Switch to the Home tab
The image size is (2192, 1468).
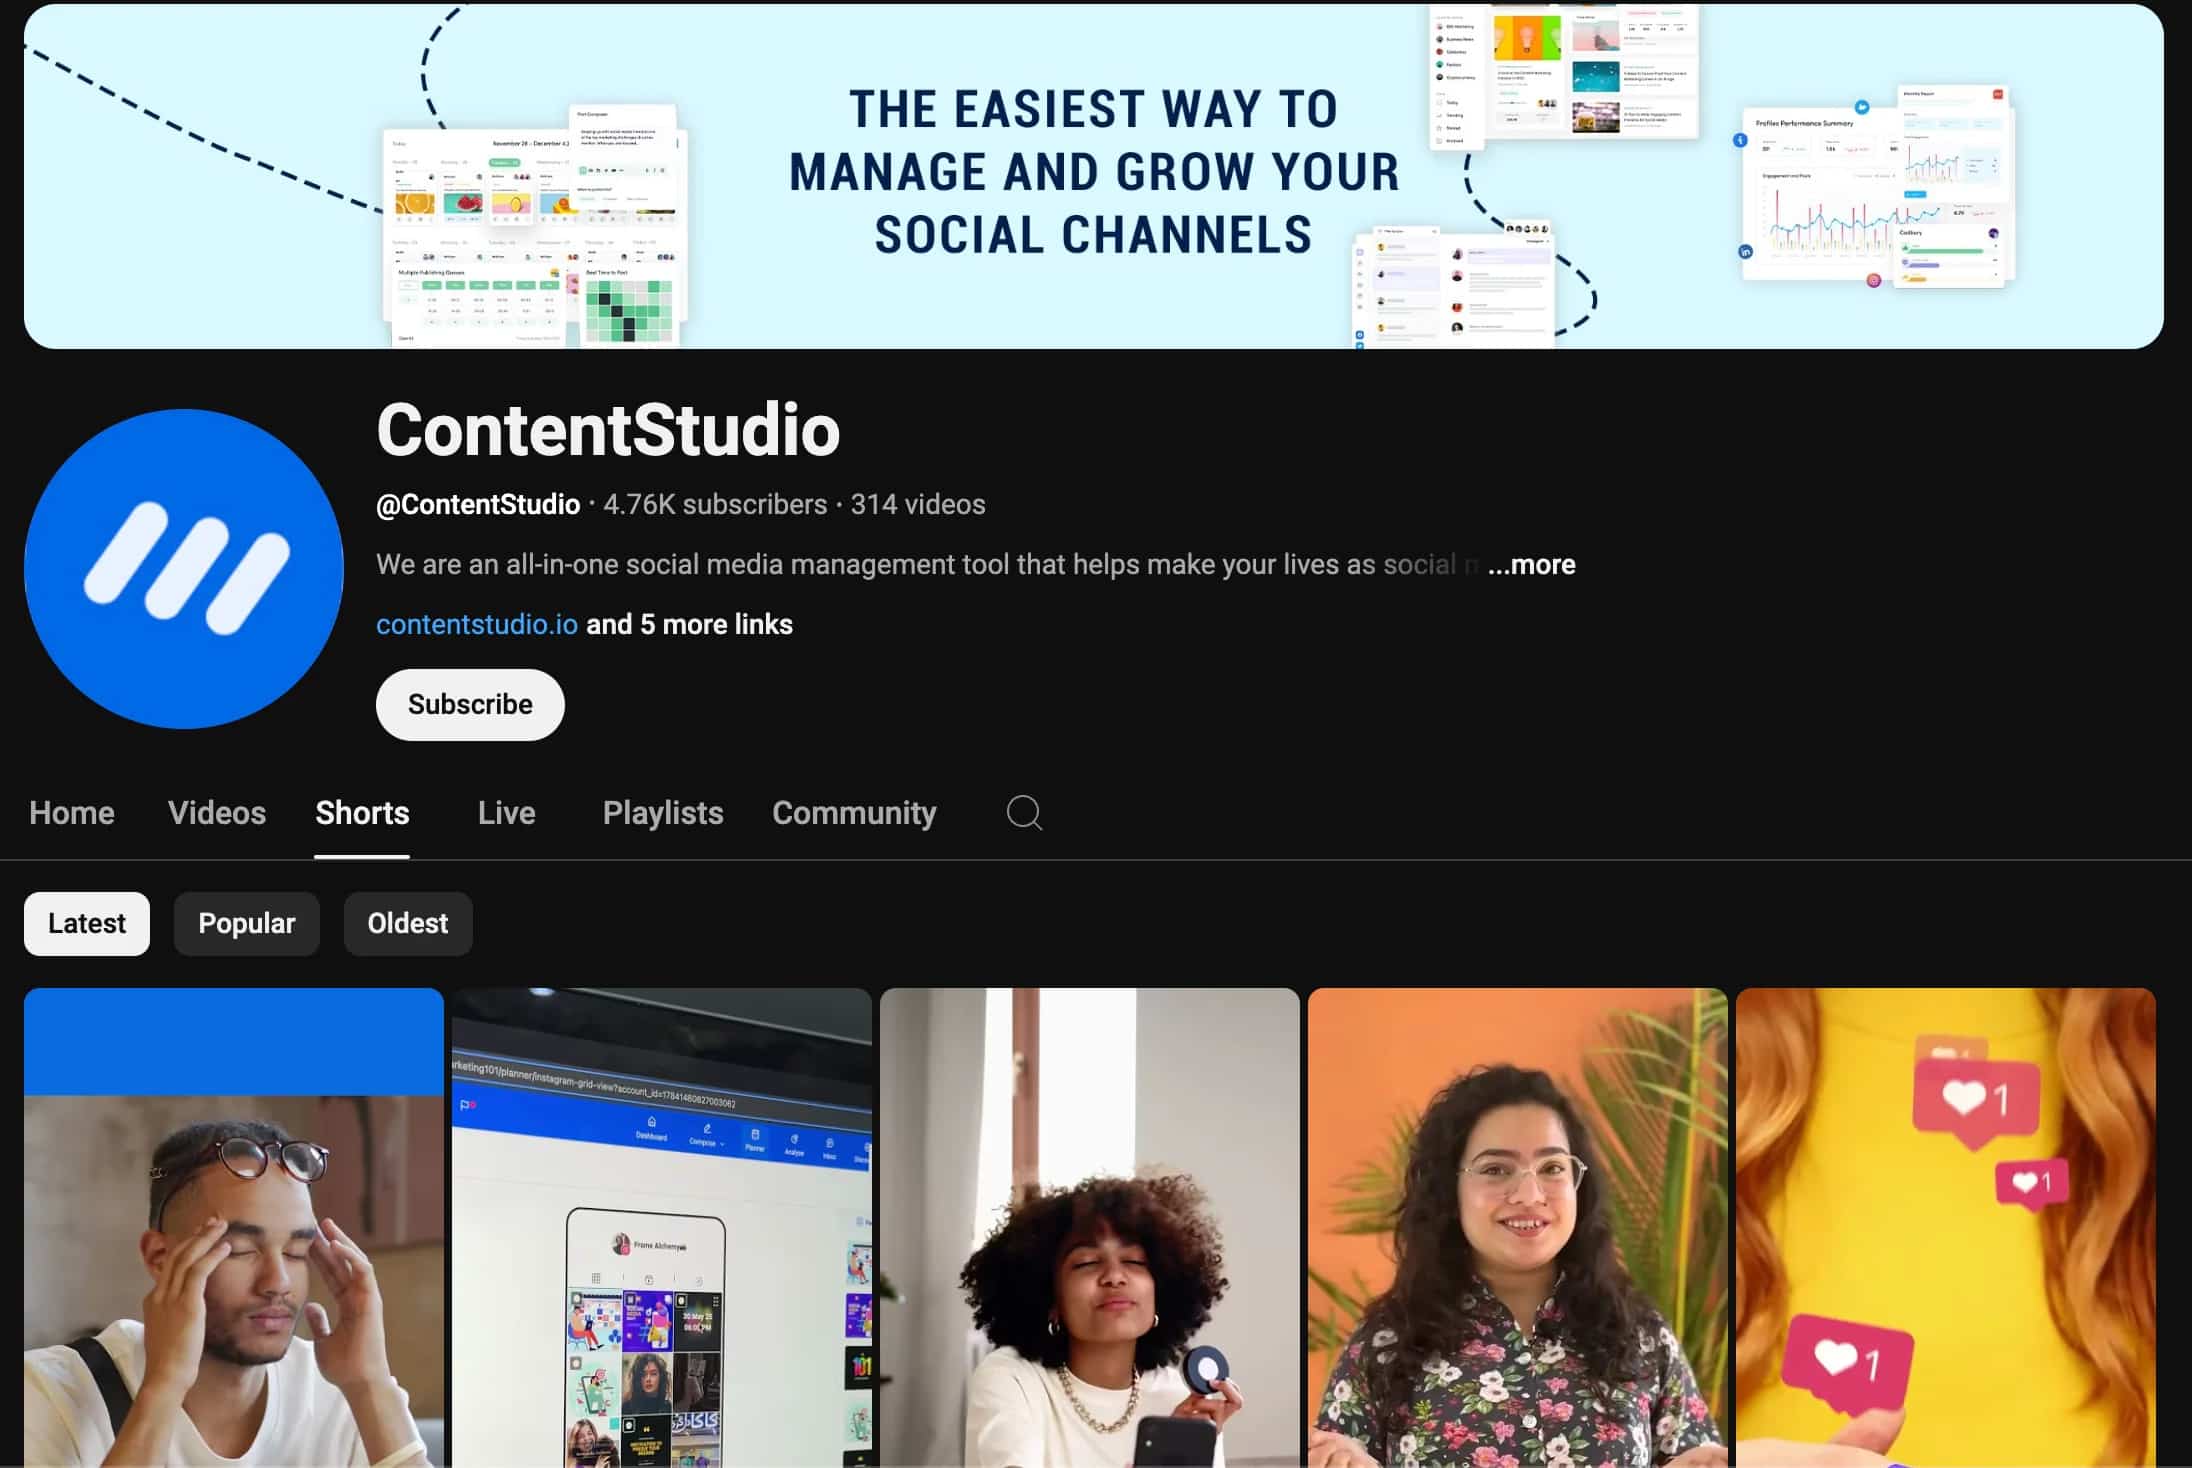click(x=71, y=813)
